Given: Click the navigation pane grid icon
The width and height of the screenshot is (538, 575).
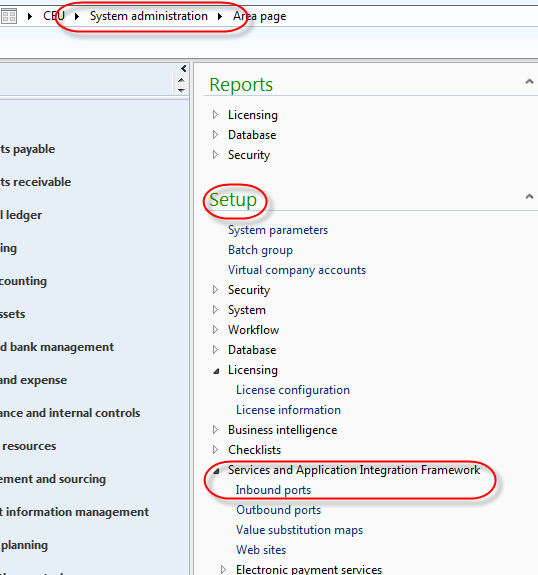Looking at the screenshot, I should [x=8, y=16].
